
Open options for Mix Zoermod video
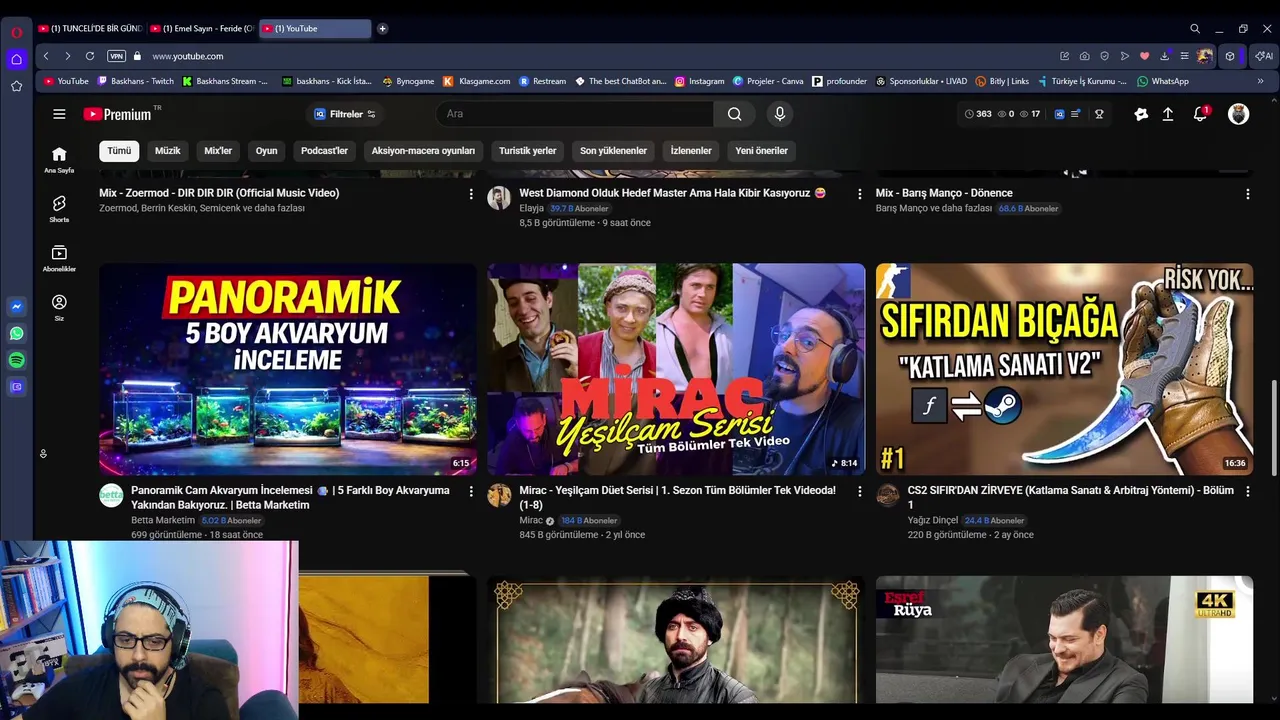(x=471, y=194)
